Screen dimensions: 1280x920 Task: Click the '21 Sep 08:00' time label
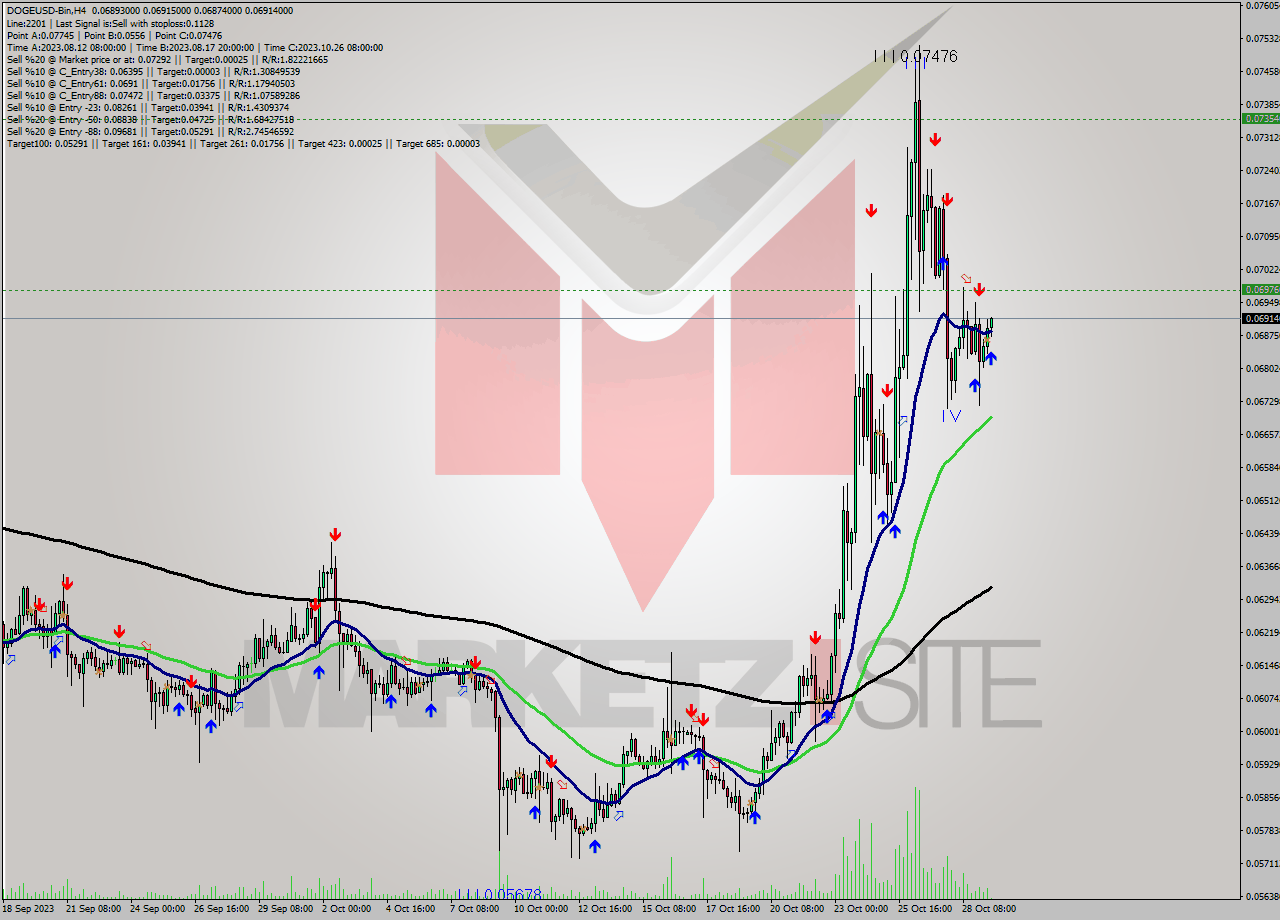click(x=94, y=909)
